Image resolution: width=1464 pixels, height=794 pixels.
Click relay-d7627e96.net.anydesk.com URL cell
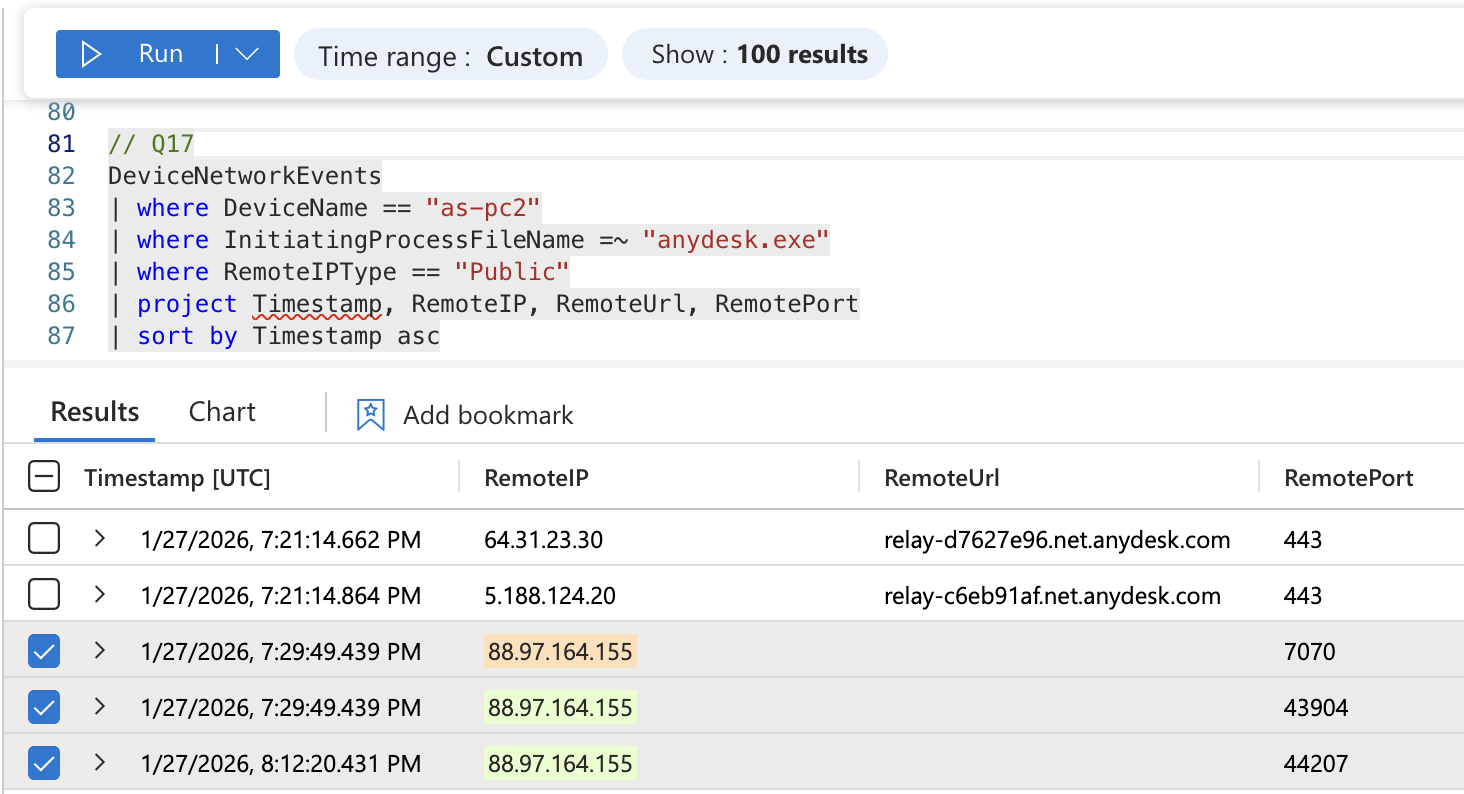click(1057, 540)
